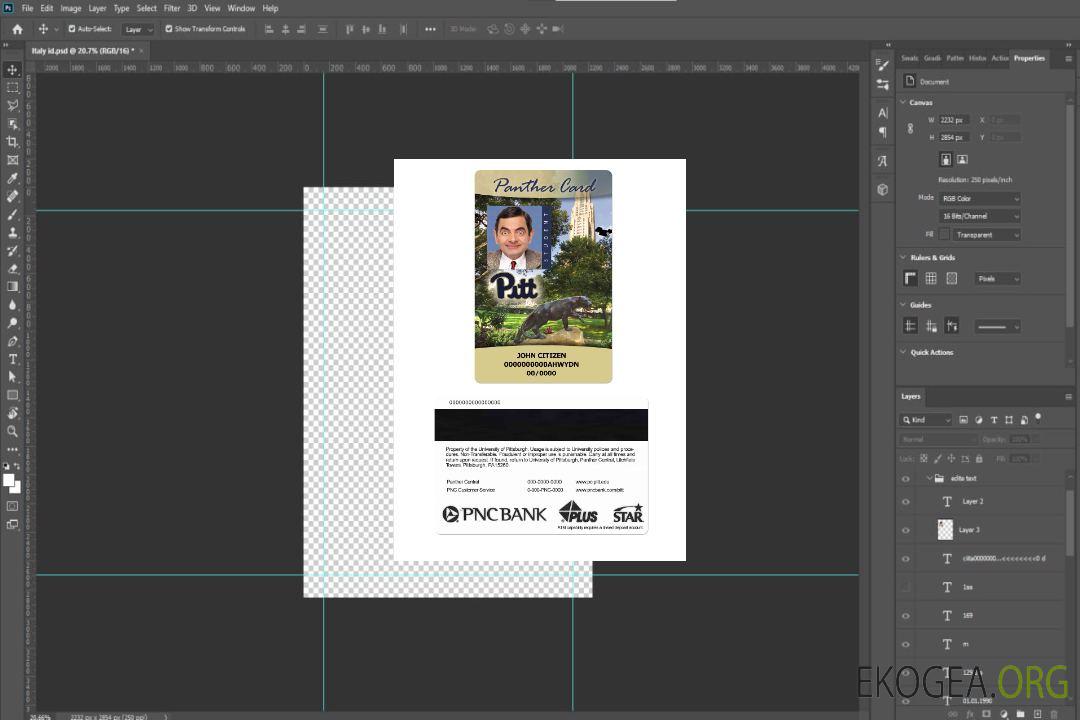Hide the '169' text layer
1080x720 pixels.
[906, 616]
